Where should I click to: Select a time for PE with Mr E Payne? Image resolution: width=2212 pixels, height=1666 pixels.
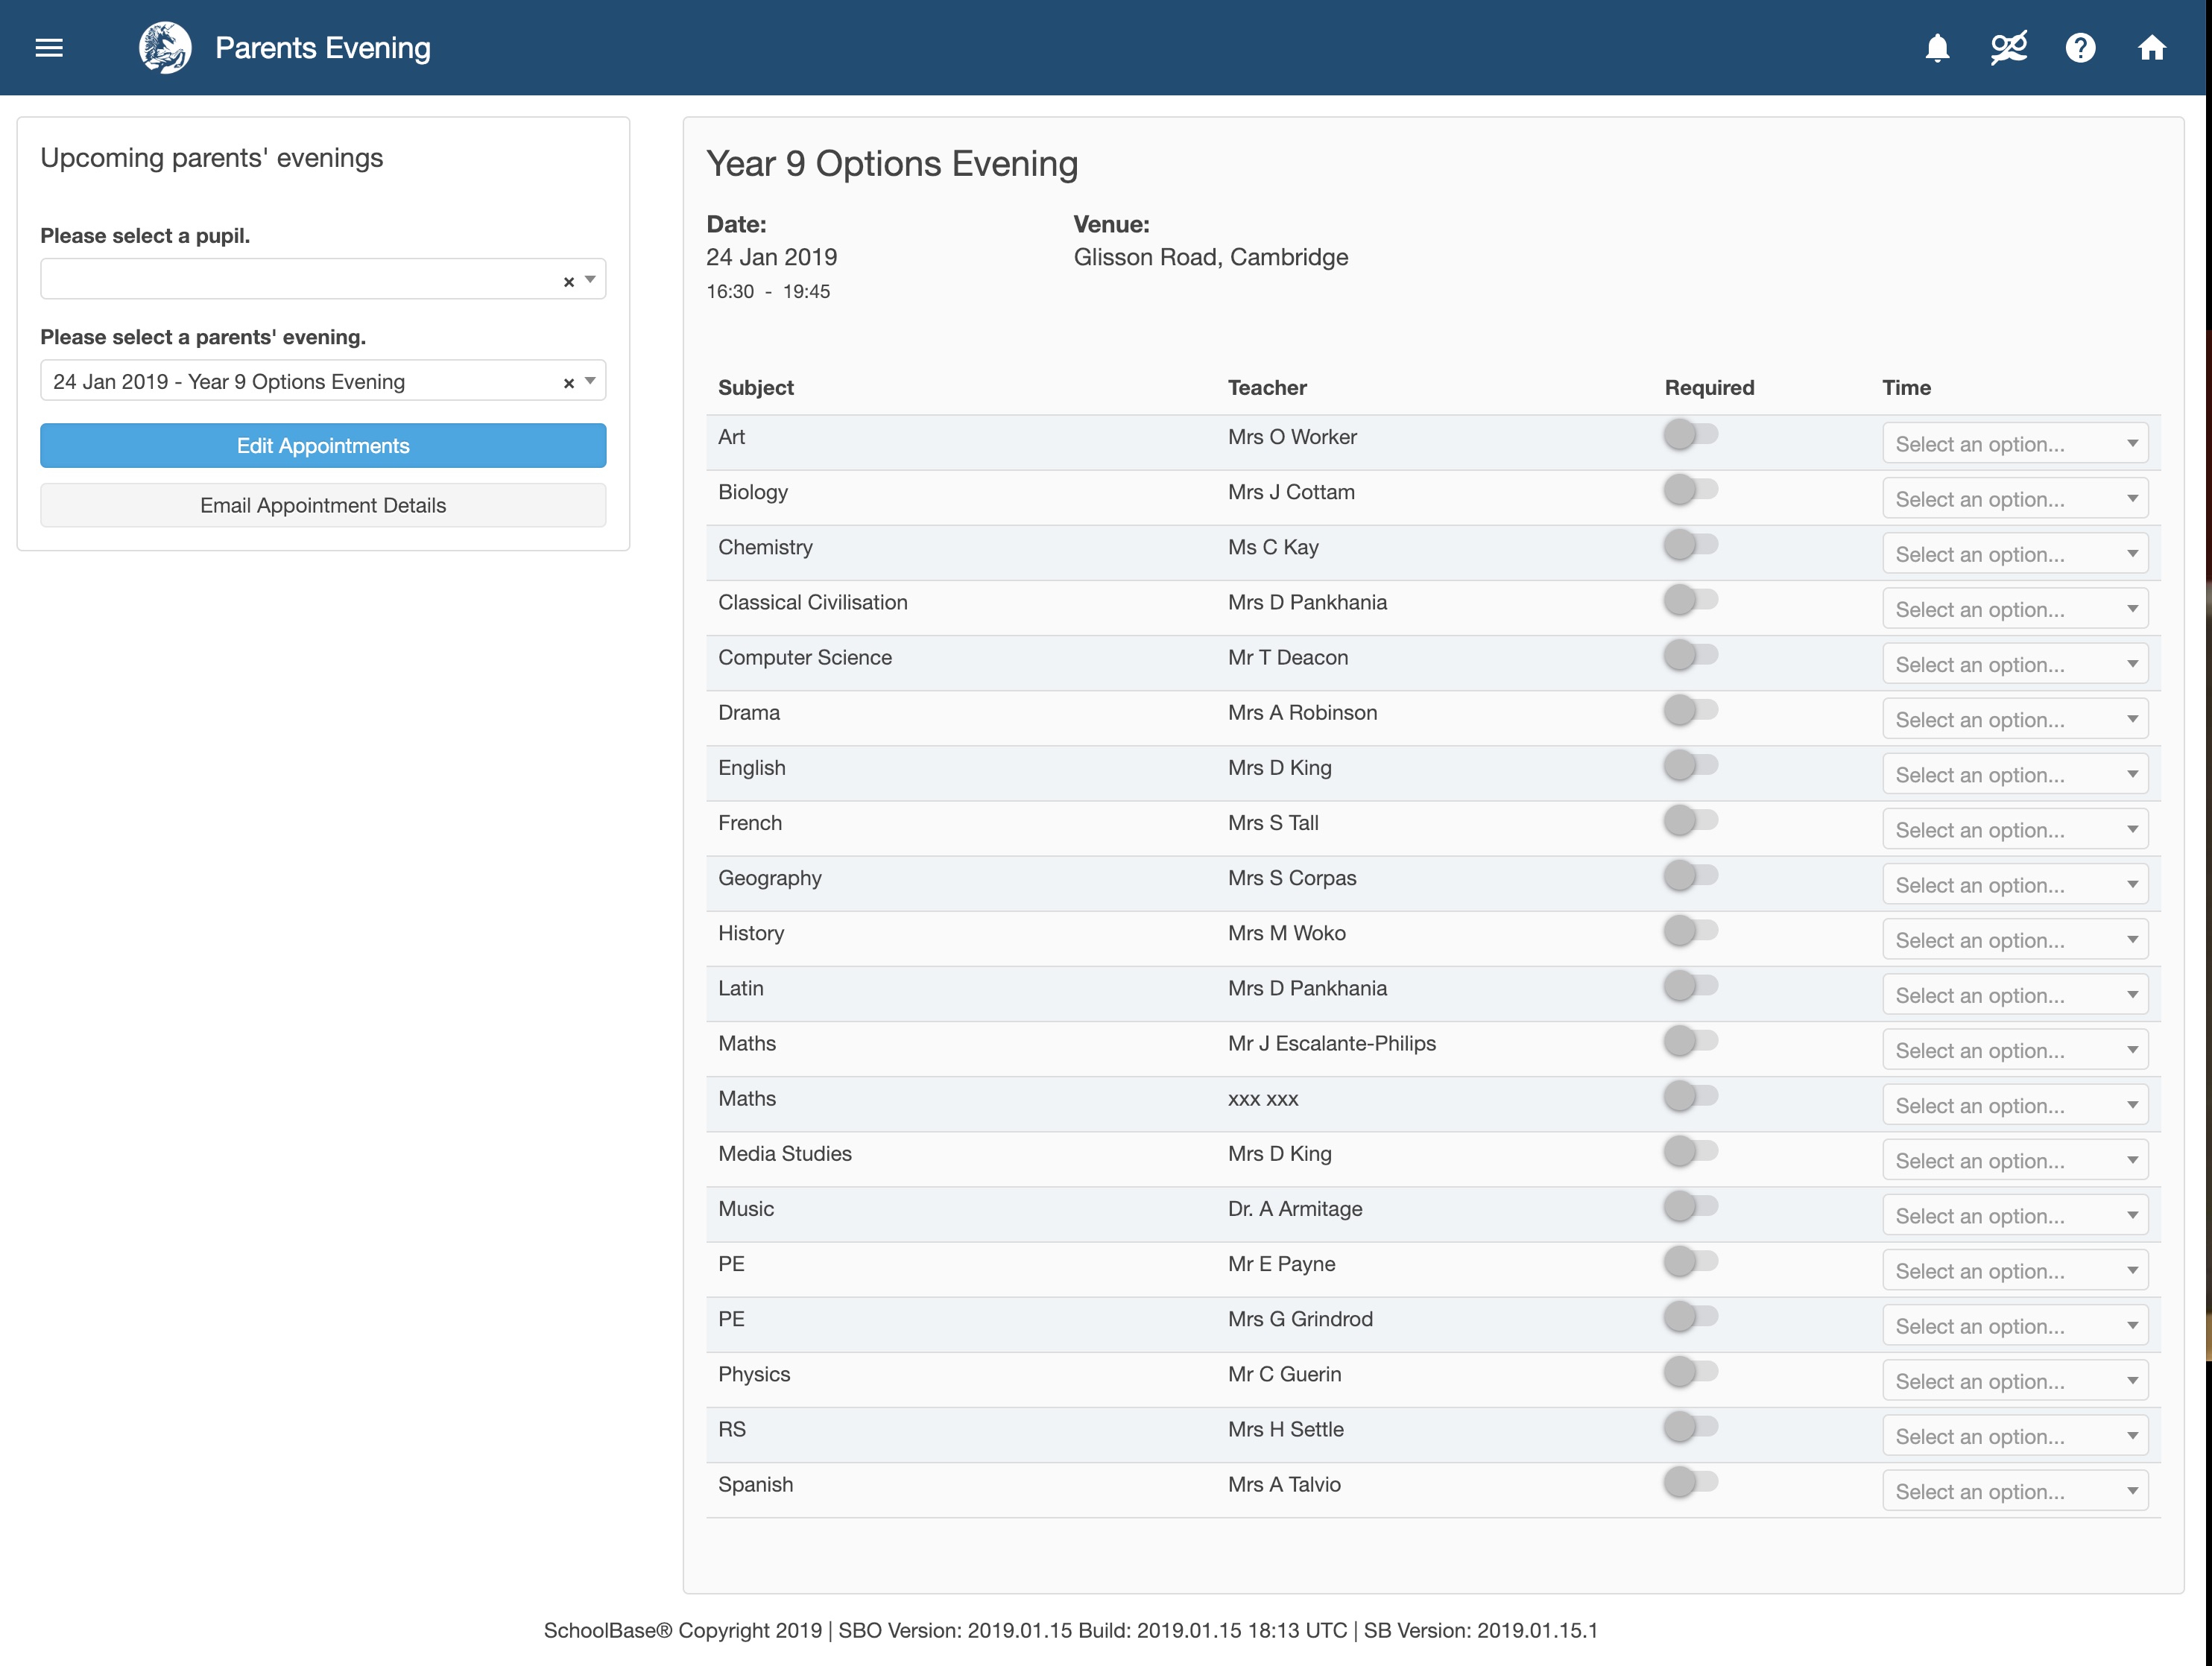(2015, 1270)
